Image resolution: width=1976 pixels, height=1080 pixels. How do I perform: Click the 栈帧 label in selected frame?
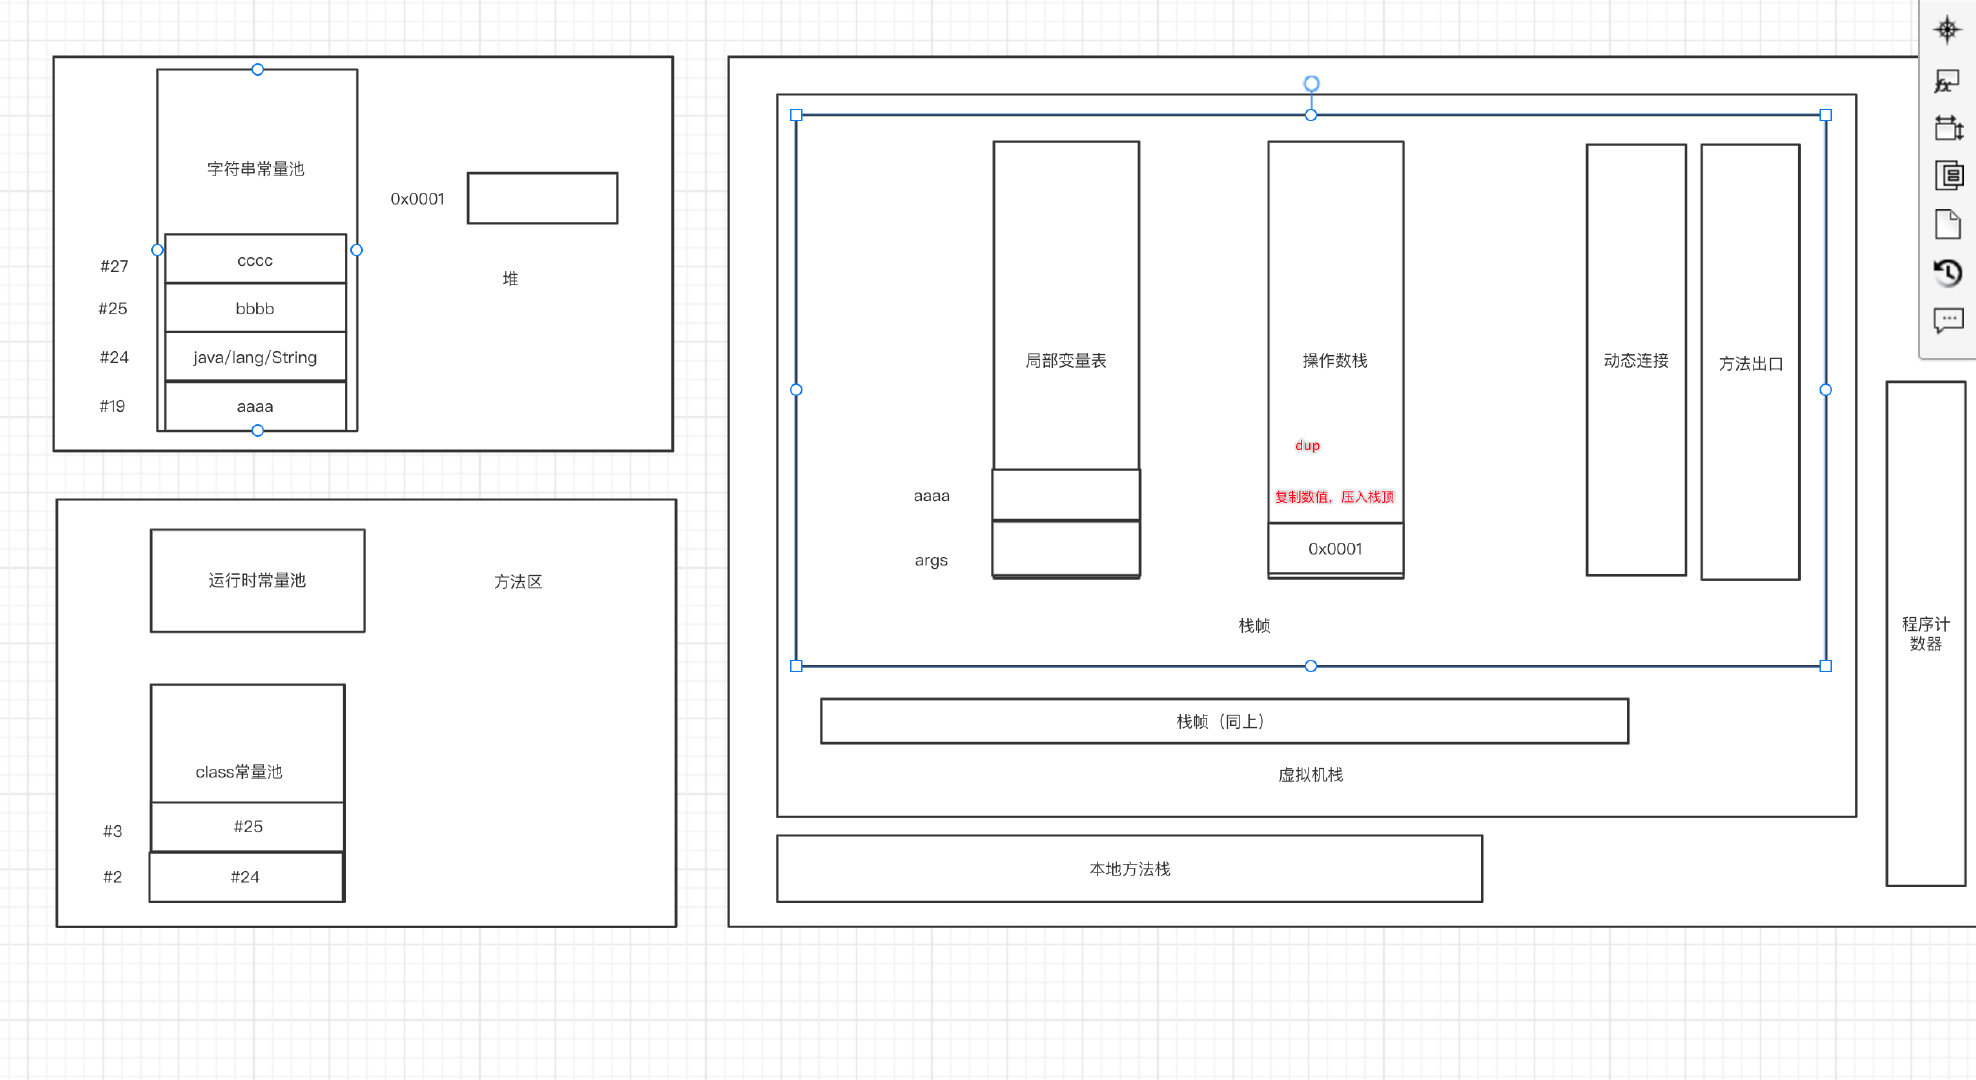[x=1254, y=626]
